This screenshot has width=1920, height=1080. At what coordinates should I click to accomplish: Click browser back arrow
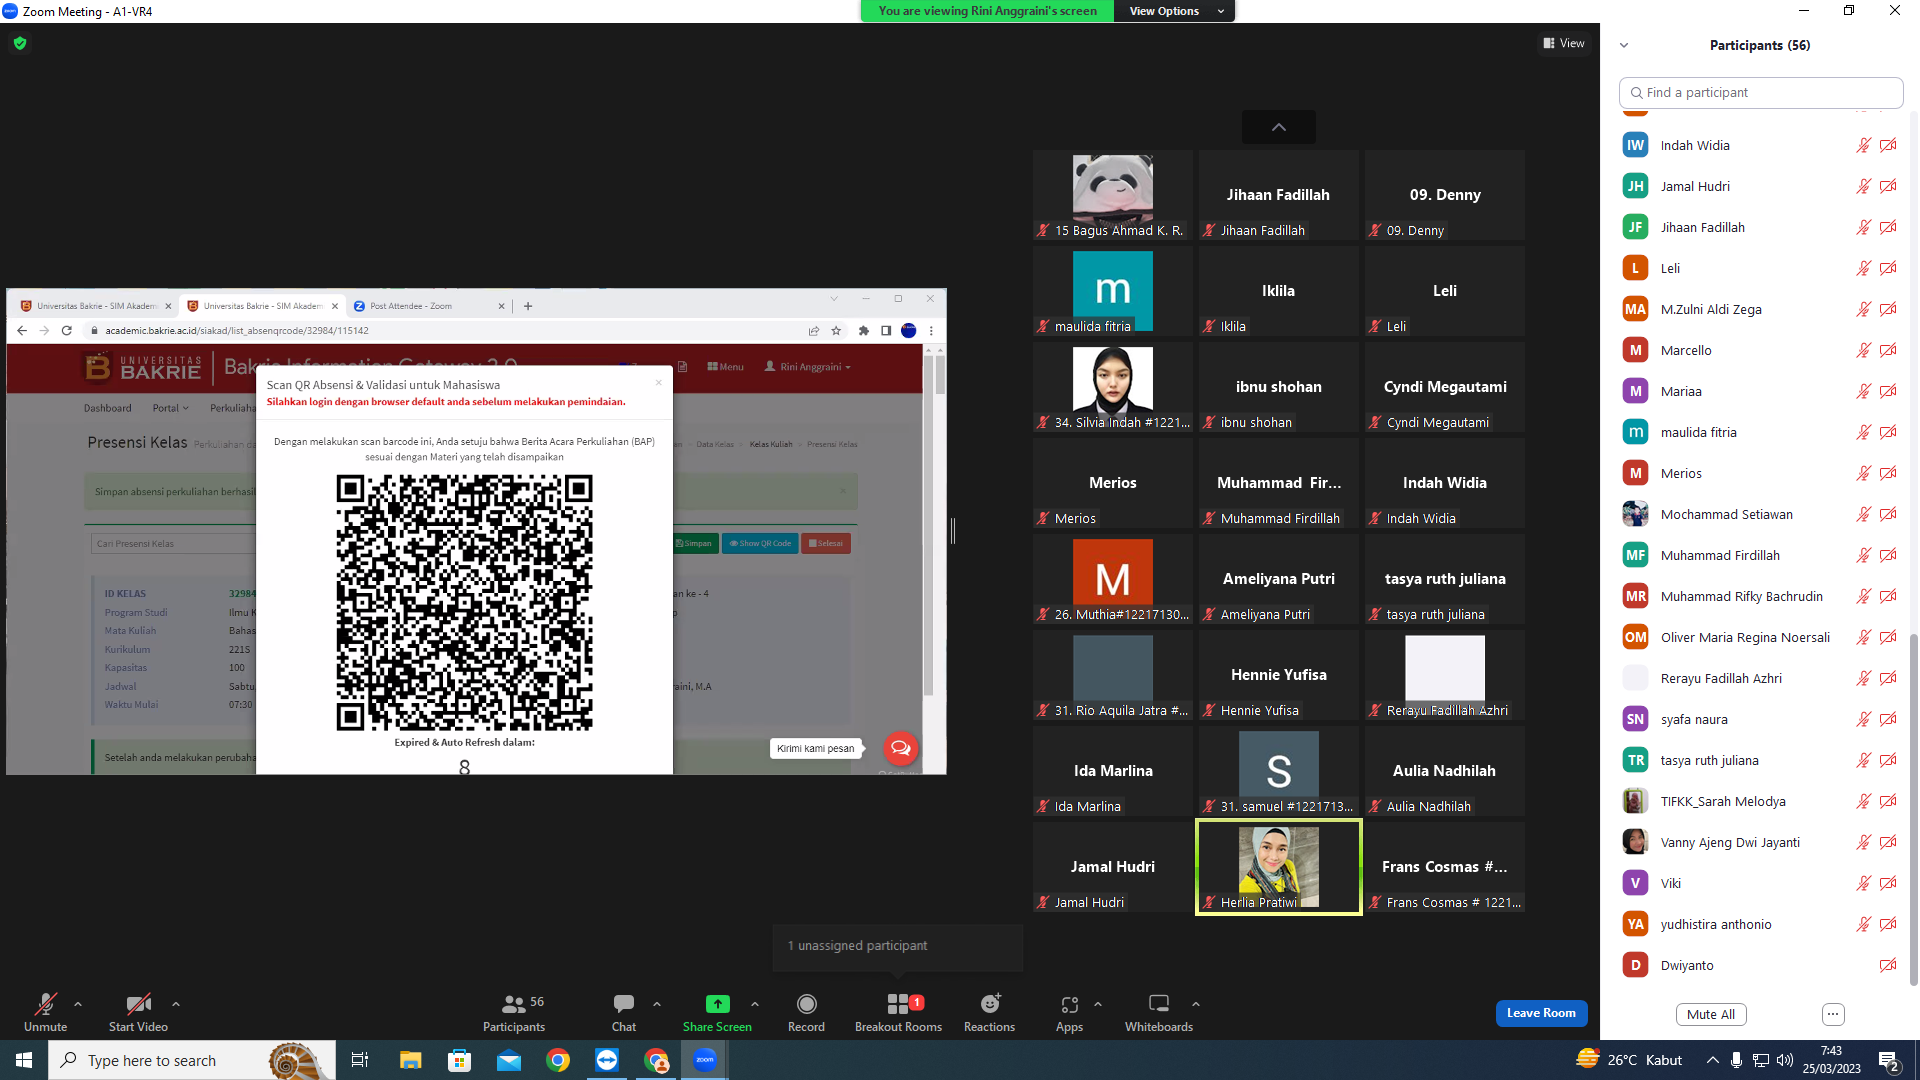[x=22, y=331]
